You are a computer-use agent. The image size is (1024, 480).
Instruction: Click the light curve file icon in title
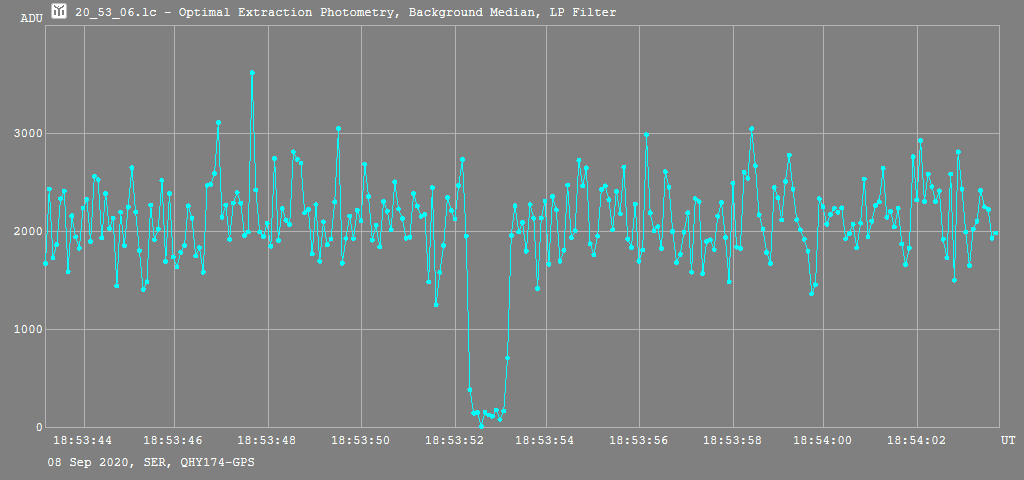click(59, 12)
